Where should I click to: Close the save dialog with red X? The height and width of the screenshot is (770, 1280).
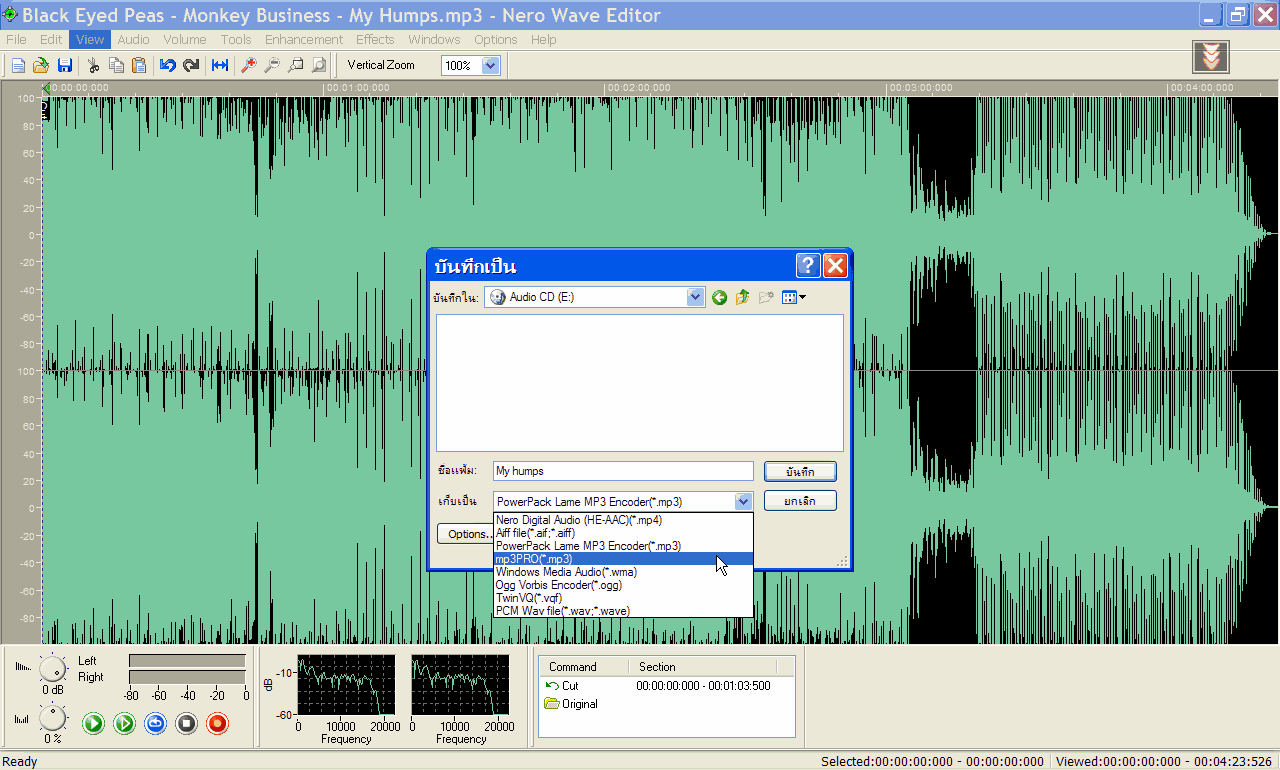coord(835,265)
